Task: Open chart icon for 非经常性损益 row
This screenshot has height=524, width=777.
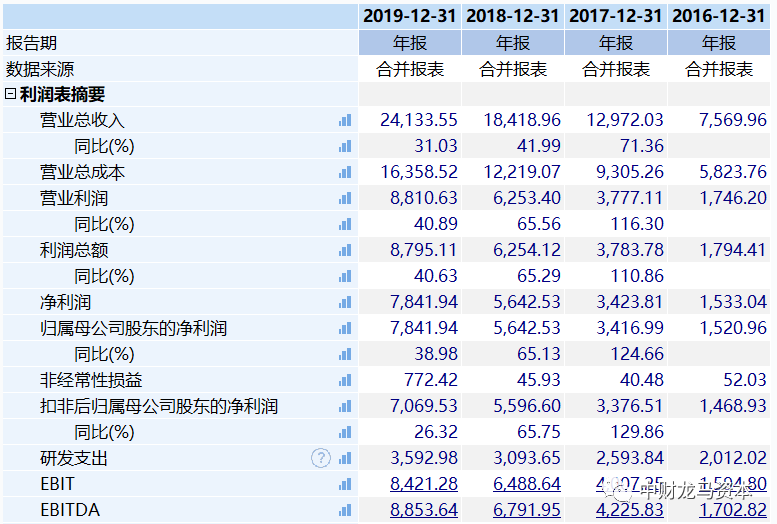Action: point(345,380)
